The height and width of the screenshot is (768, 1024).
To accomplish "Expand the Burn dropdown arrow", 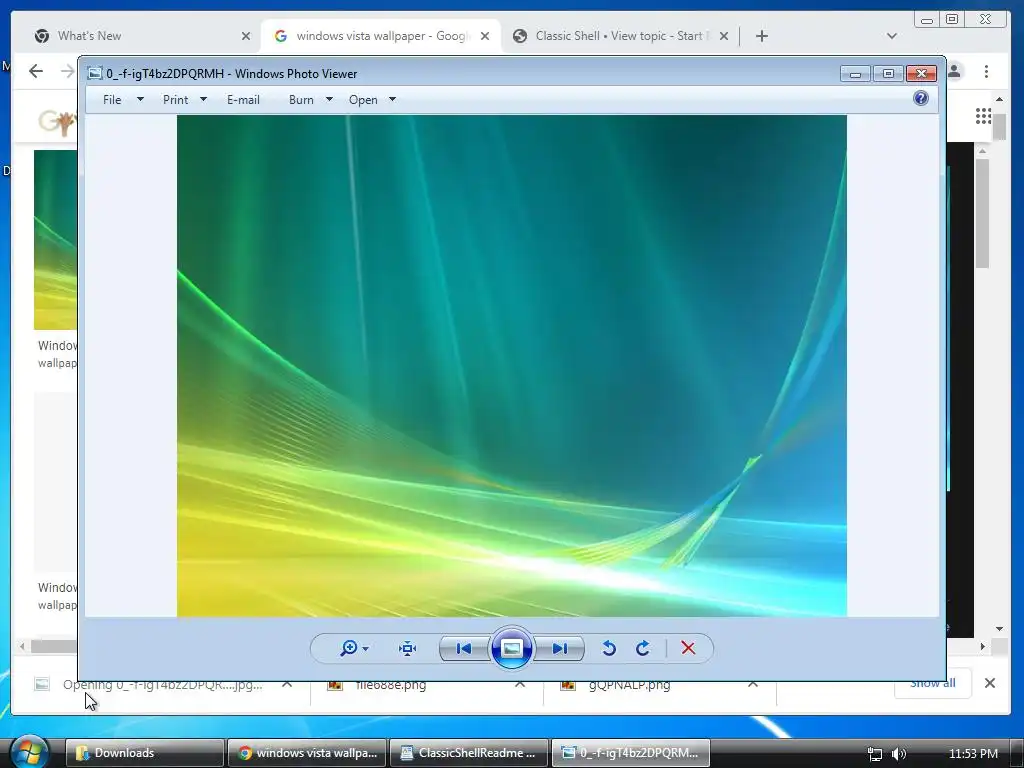I will pos(329,99).
